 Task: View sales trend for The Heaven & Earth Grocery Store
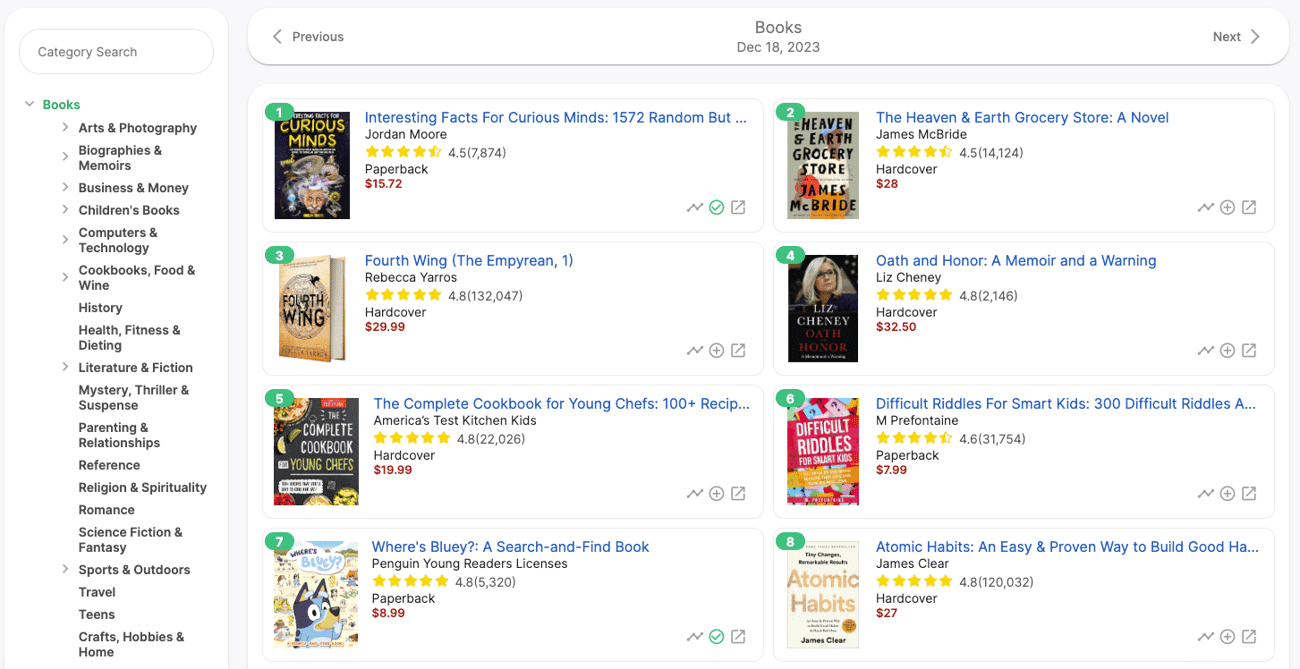point(1206,206)
